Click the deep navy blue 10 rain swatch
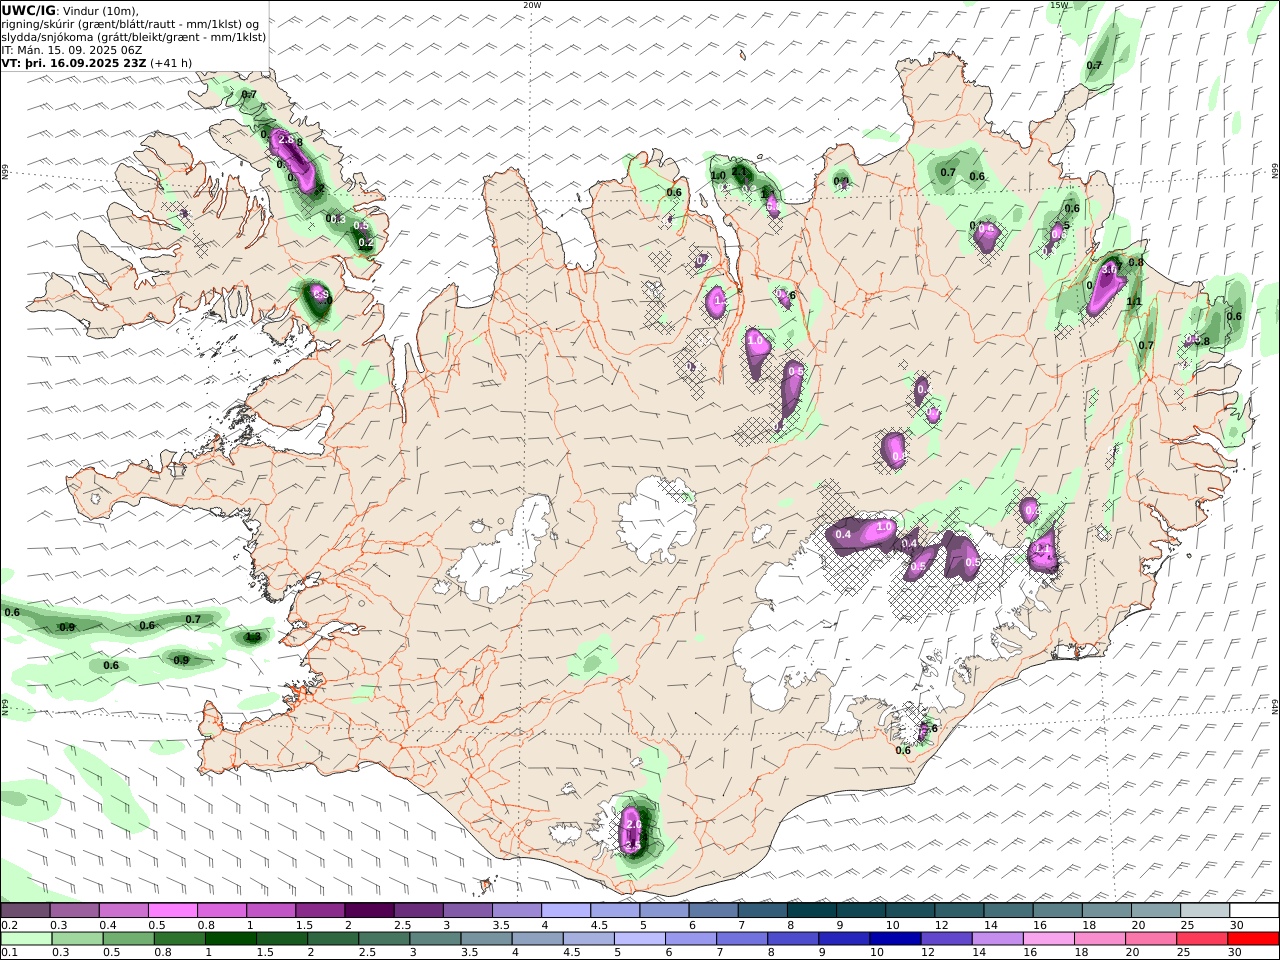Screen dimensions: 1280x960 click(x=895, y=939)
